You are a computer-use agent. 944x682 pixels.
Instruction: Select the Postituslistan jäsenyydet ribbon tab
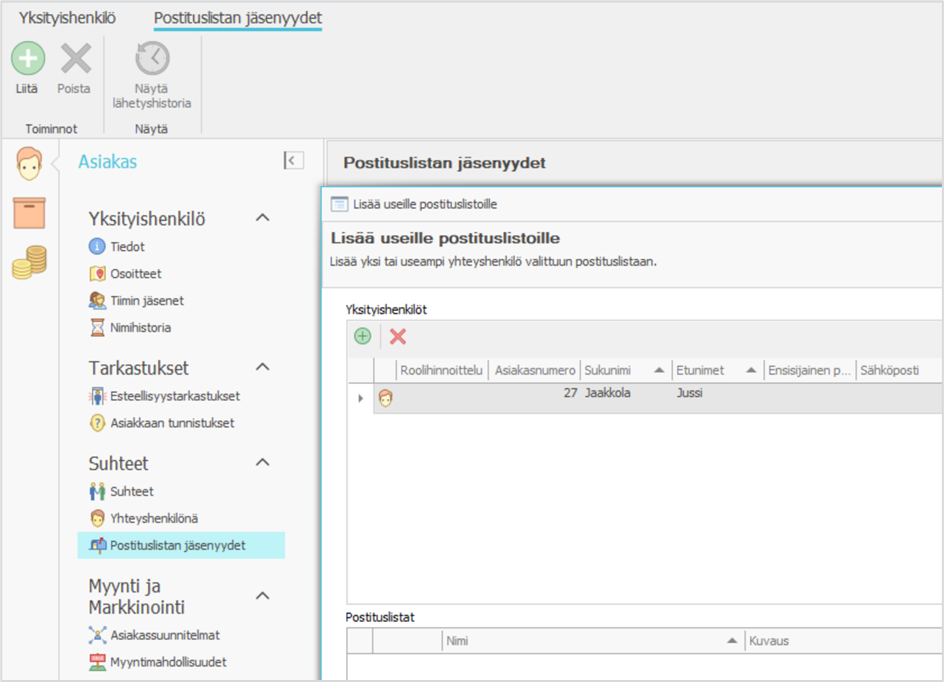coord(238,17)
